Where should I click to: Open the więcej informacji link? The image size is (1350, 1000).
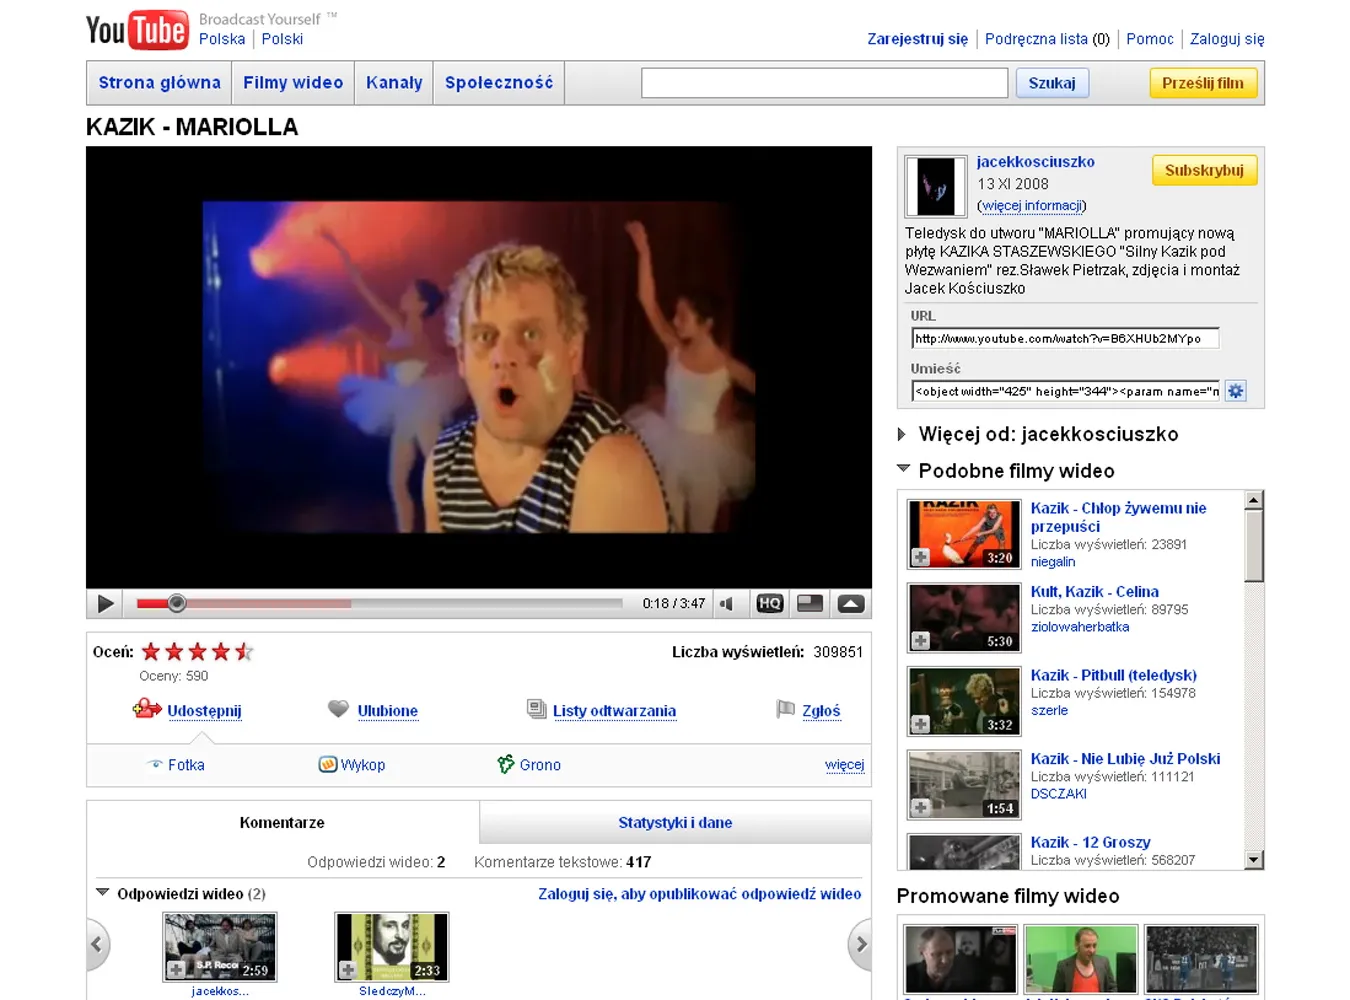click(x=1032, y=205)
